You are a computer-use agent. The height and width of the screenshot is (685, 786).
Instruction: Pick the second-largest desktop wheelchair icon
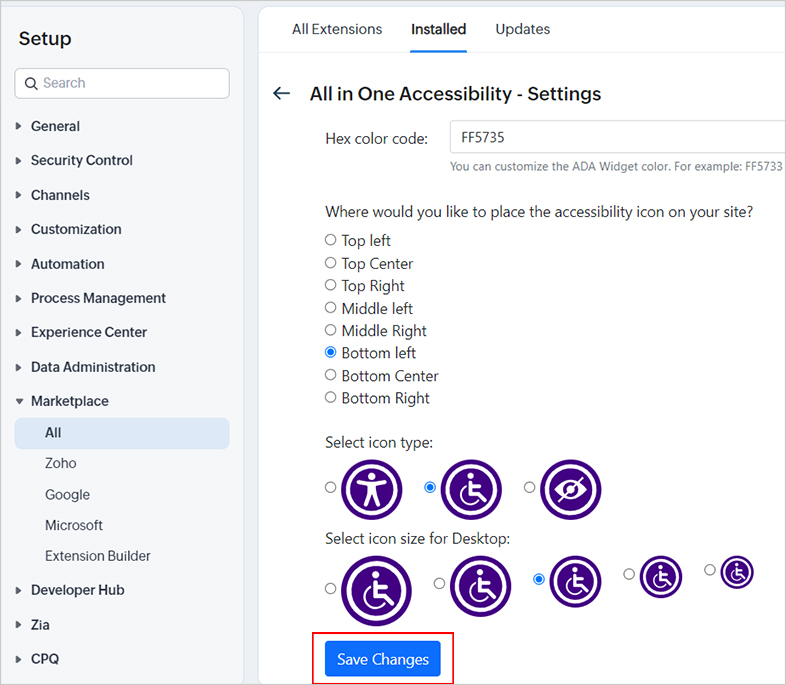480,586
